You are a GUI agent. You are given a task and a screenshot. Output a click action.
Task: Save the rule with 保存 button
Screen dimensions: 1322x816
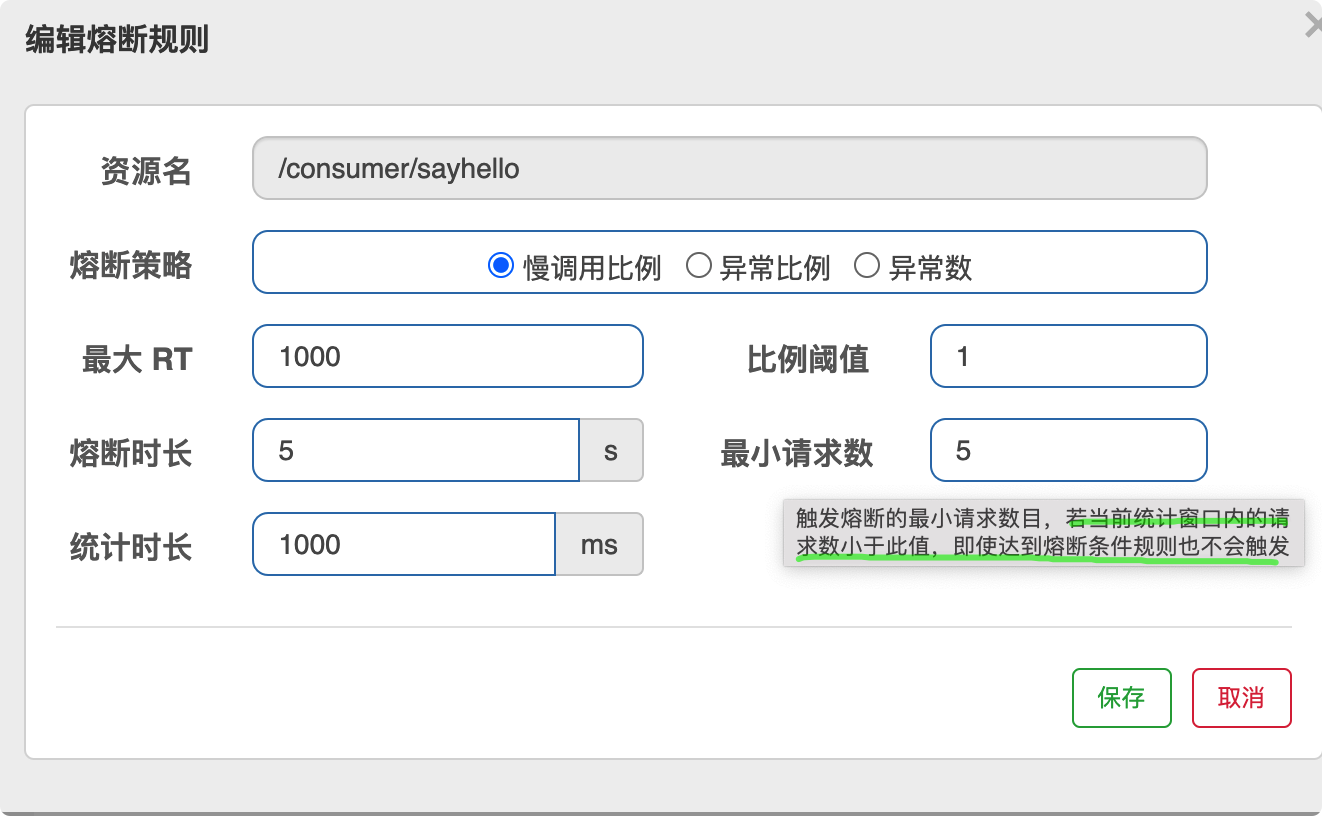[1121, 698]
